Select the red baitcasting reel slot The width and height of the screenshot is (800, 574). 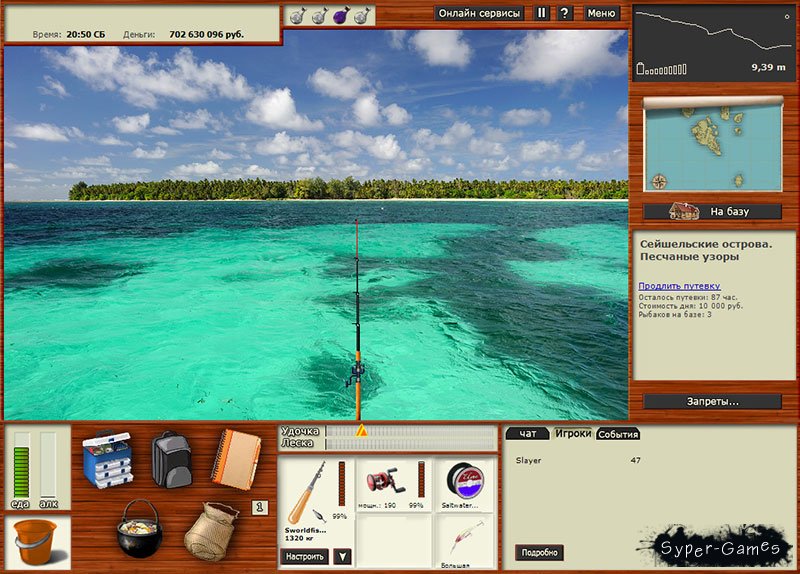[393, 485]
